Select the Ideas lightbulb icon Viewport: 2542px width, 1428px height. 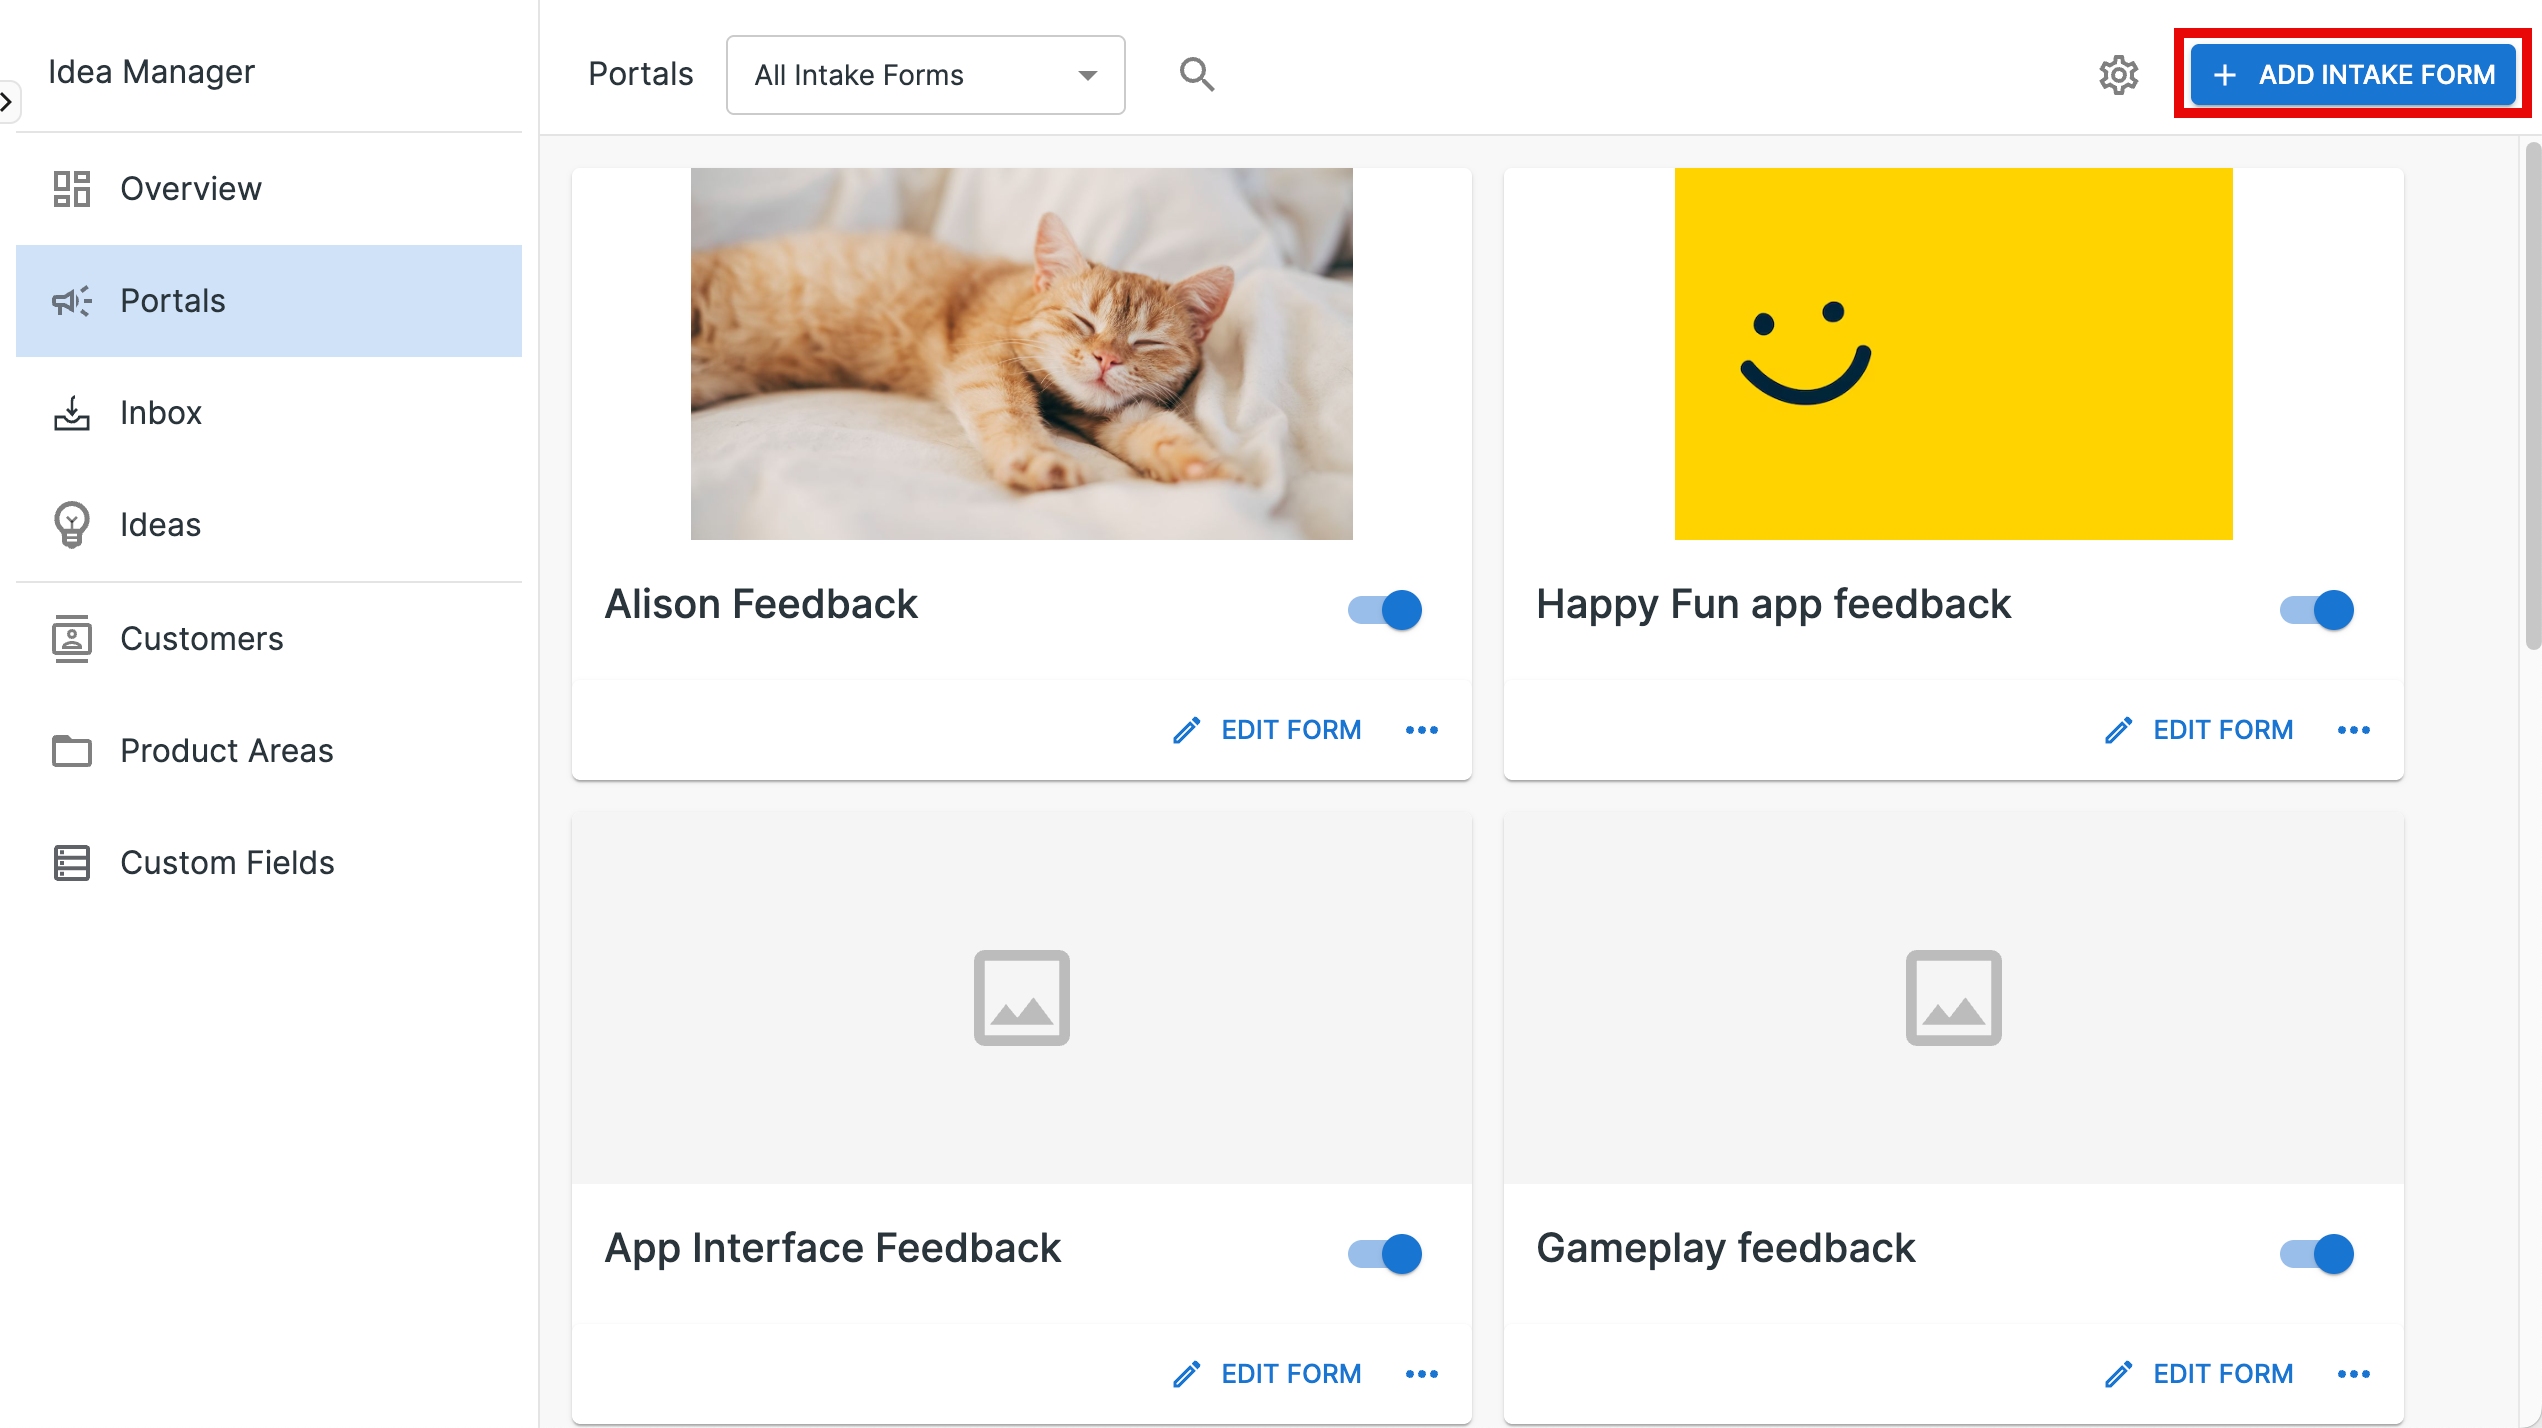(x=70, y=524)
